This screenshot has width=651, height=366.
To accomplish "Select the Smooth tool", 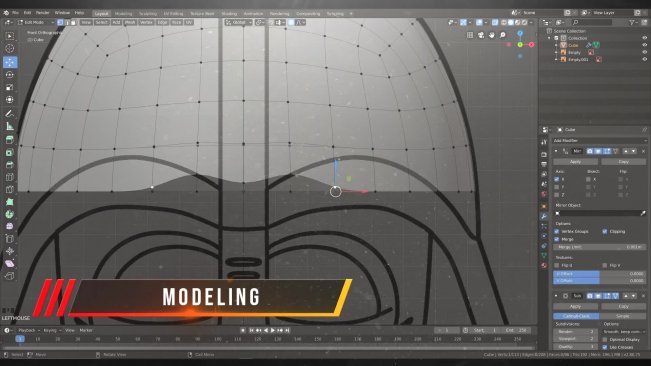I will (10, 226).
